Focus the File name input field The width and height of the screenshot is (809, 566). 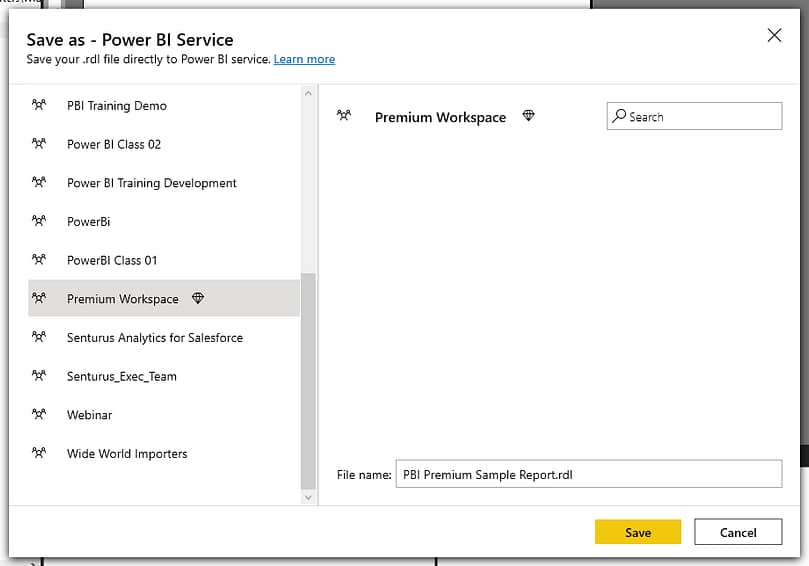[589, 474]
